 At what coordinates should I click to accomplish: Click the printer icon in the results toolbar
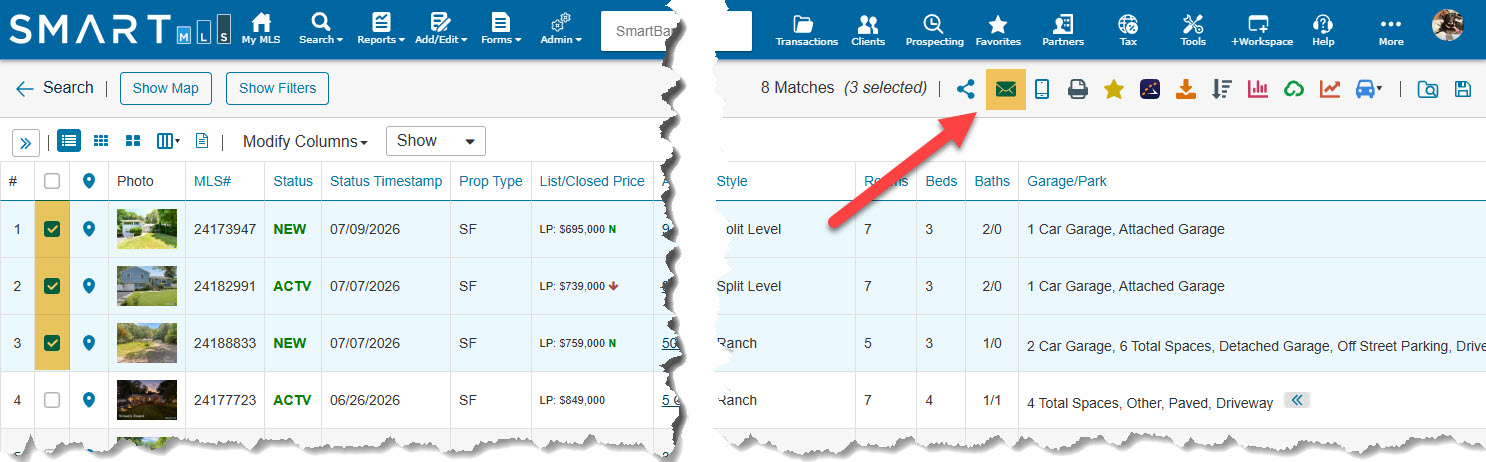(1078, 89)
